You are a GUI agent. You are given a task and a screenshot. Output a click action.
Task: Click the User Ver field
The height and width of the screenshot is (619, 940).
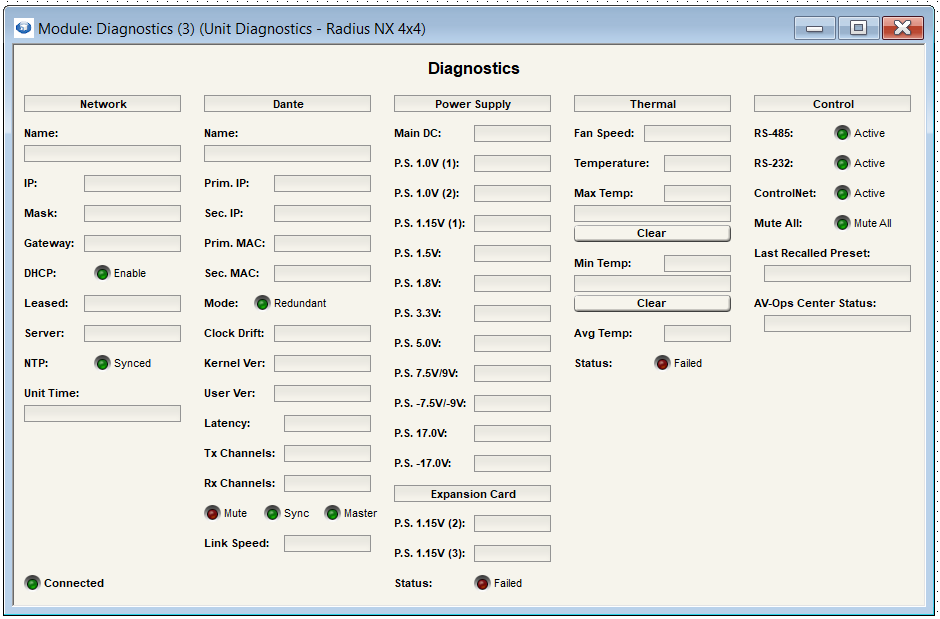323,393
